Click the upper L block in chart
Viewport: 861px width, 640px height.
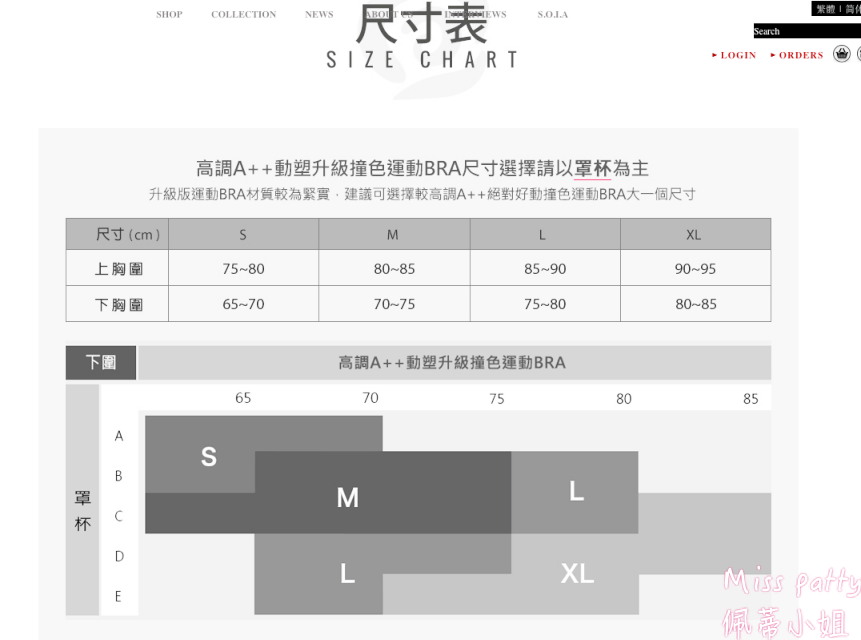point(575,492)
